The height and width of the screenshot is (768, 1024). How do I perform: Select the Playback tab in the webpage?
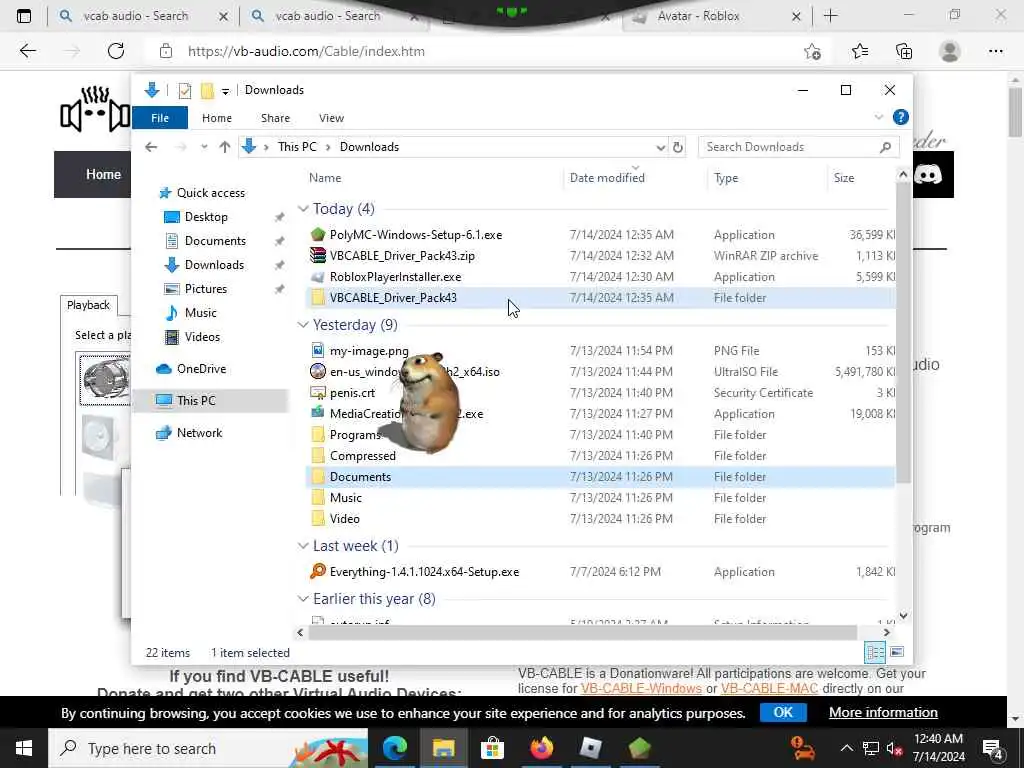pos(88,305)
